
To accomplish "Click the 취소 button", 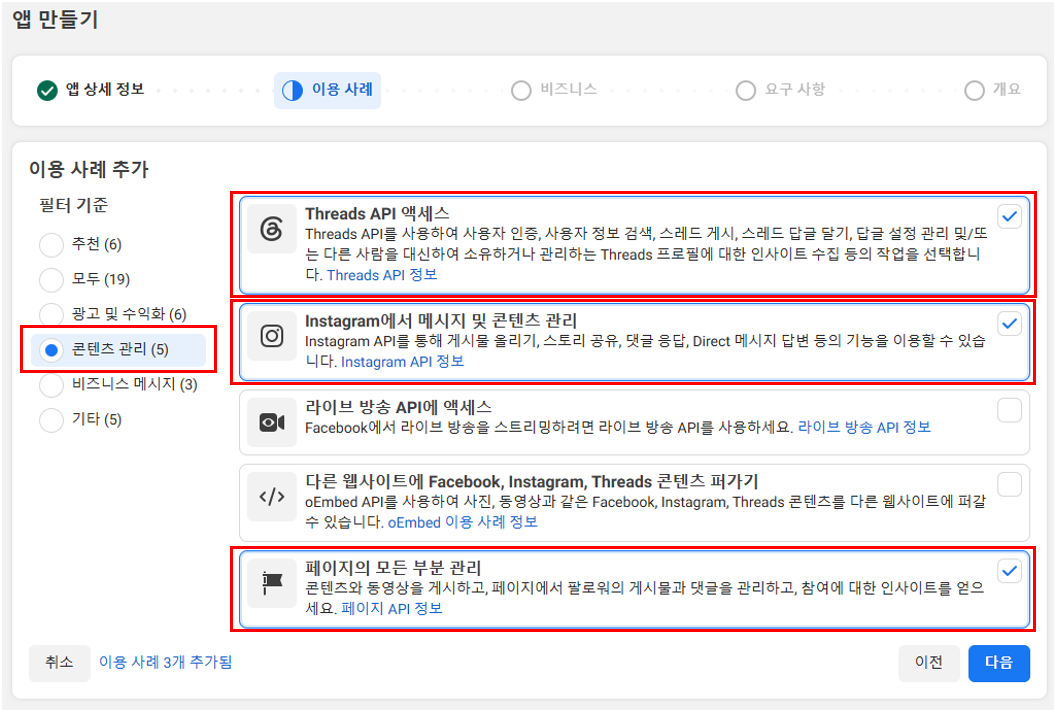I will [x=59, y=663].
